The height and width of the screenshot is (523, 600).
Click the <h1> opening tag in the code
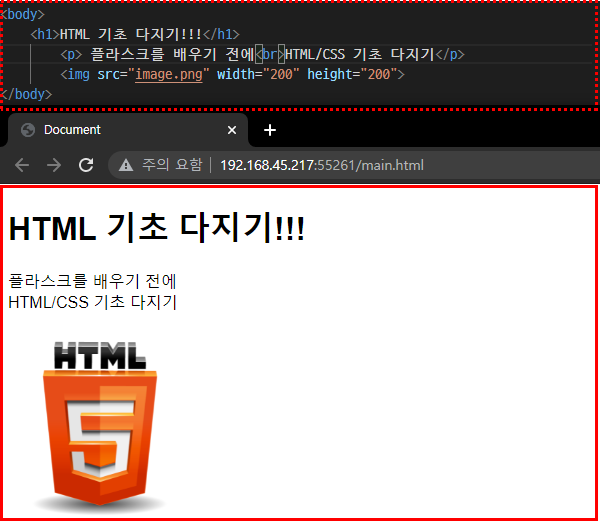[x=45, y=34]
